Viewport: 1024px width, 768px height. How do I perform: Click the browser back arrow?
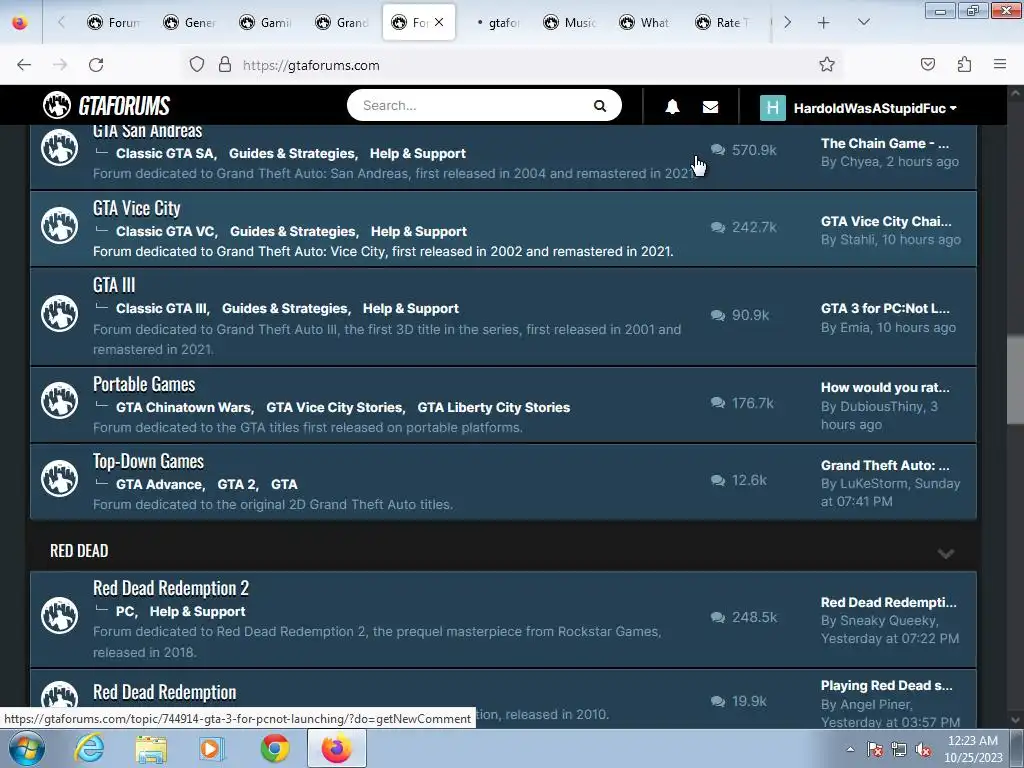pos(24,65)
